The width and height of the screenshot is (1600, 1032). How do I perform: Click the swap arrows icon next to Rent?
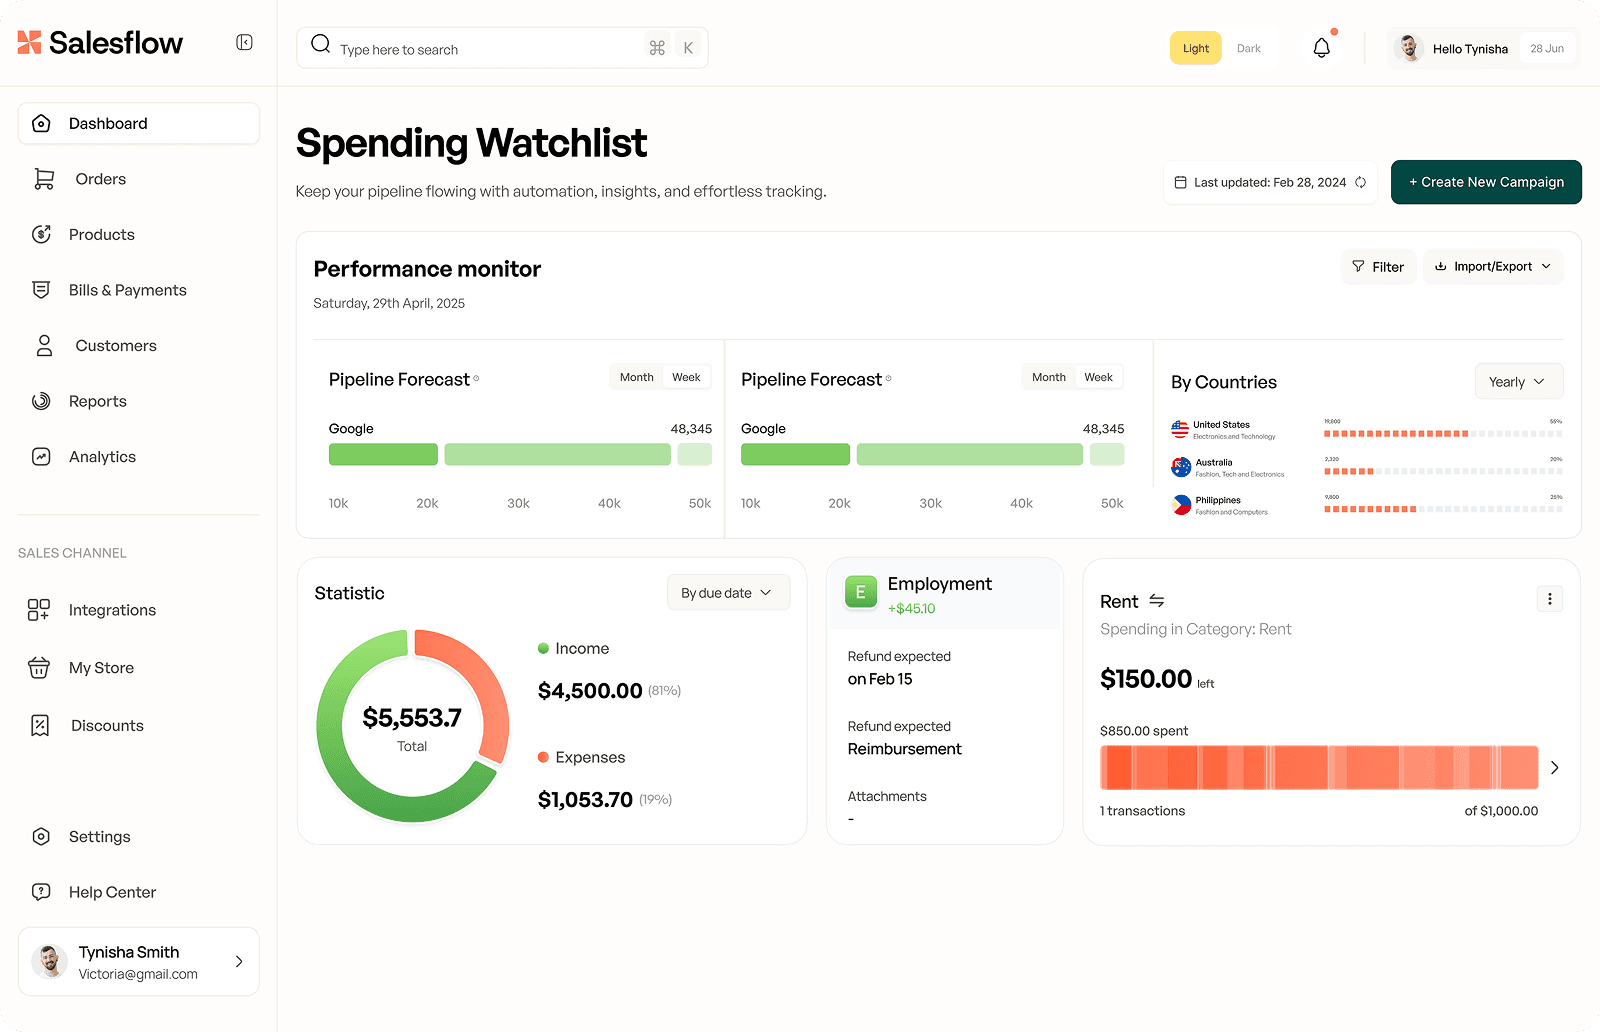coord(1157,601)
